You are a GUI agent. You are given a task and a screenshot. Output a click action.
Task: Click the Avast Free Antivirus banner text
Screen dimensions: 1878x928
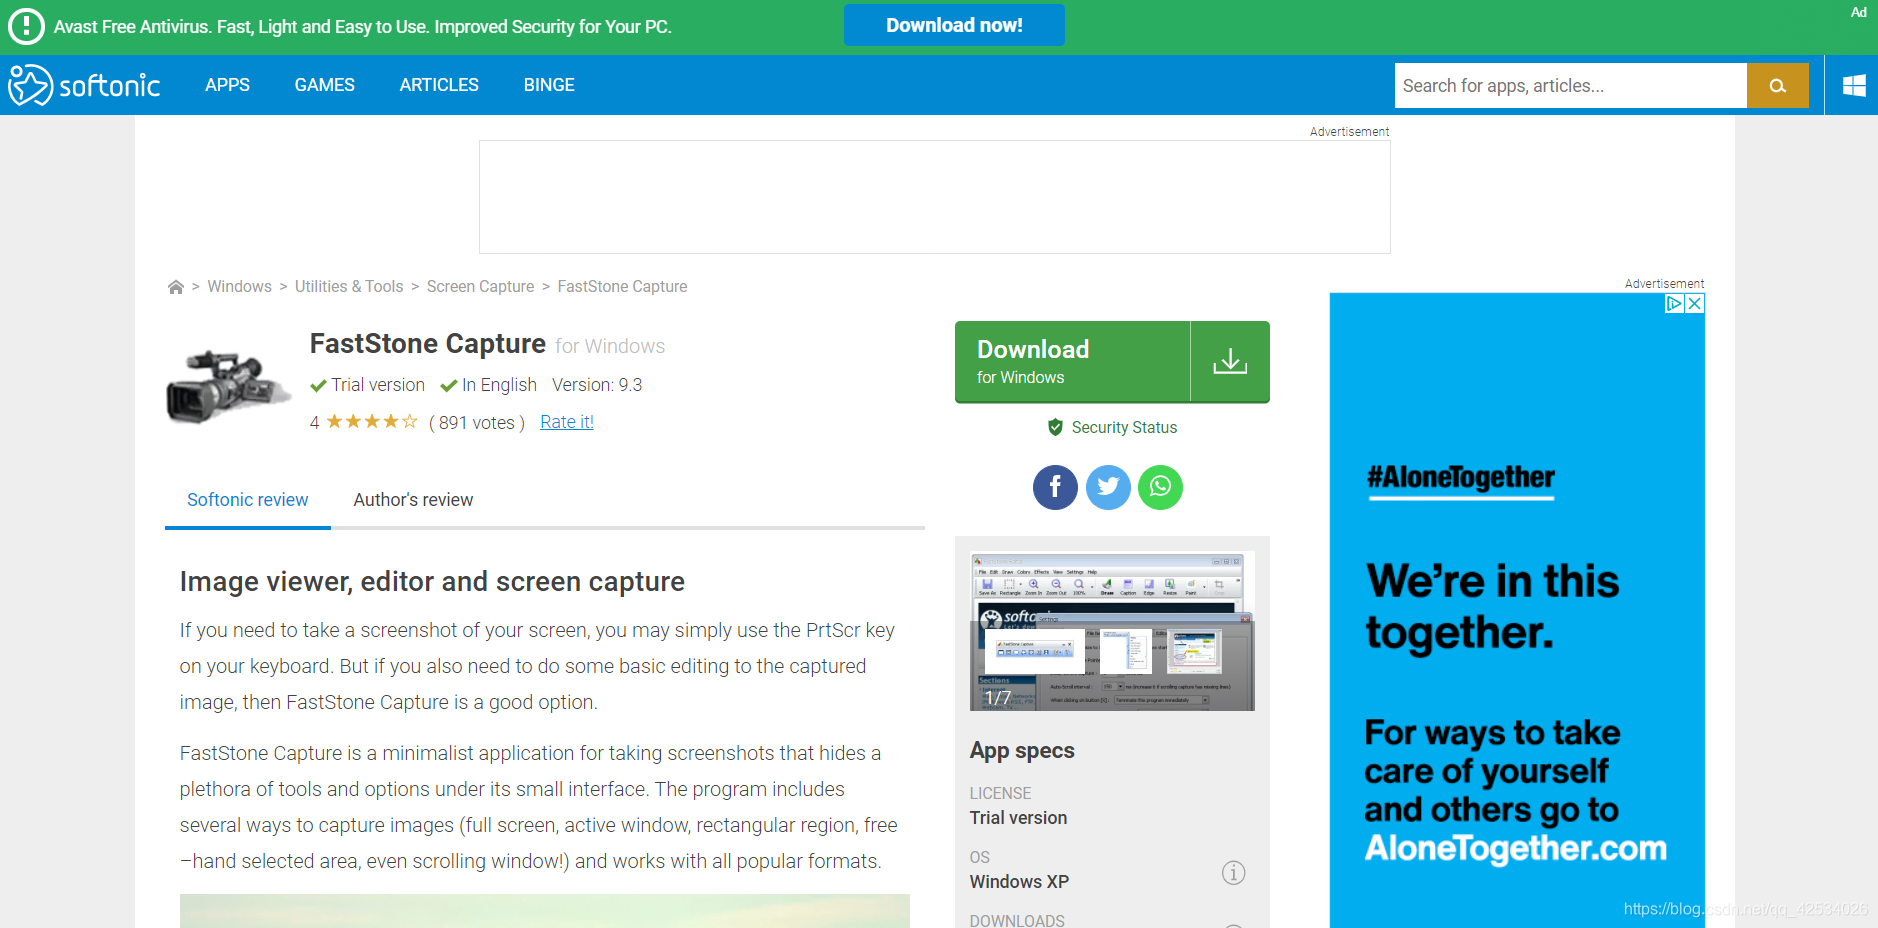[x=362, y=27]
